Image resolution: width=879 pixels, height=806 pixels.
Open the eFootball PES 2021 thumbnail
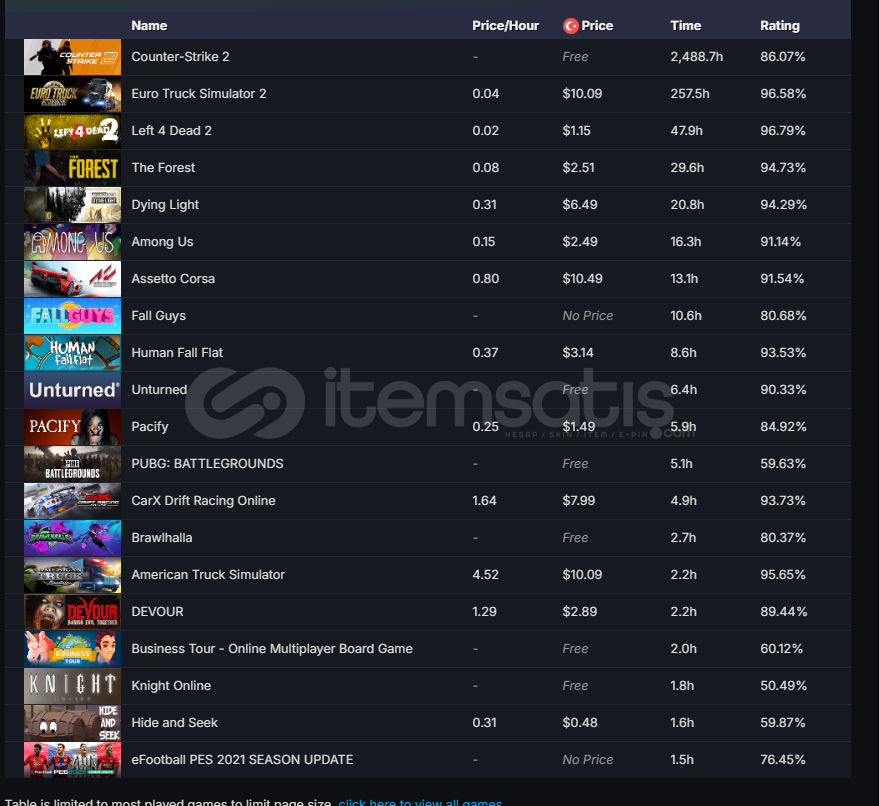pyautogui.click(x=72, y=759)
